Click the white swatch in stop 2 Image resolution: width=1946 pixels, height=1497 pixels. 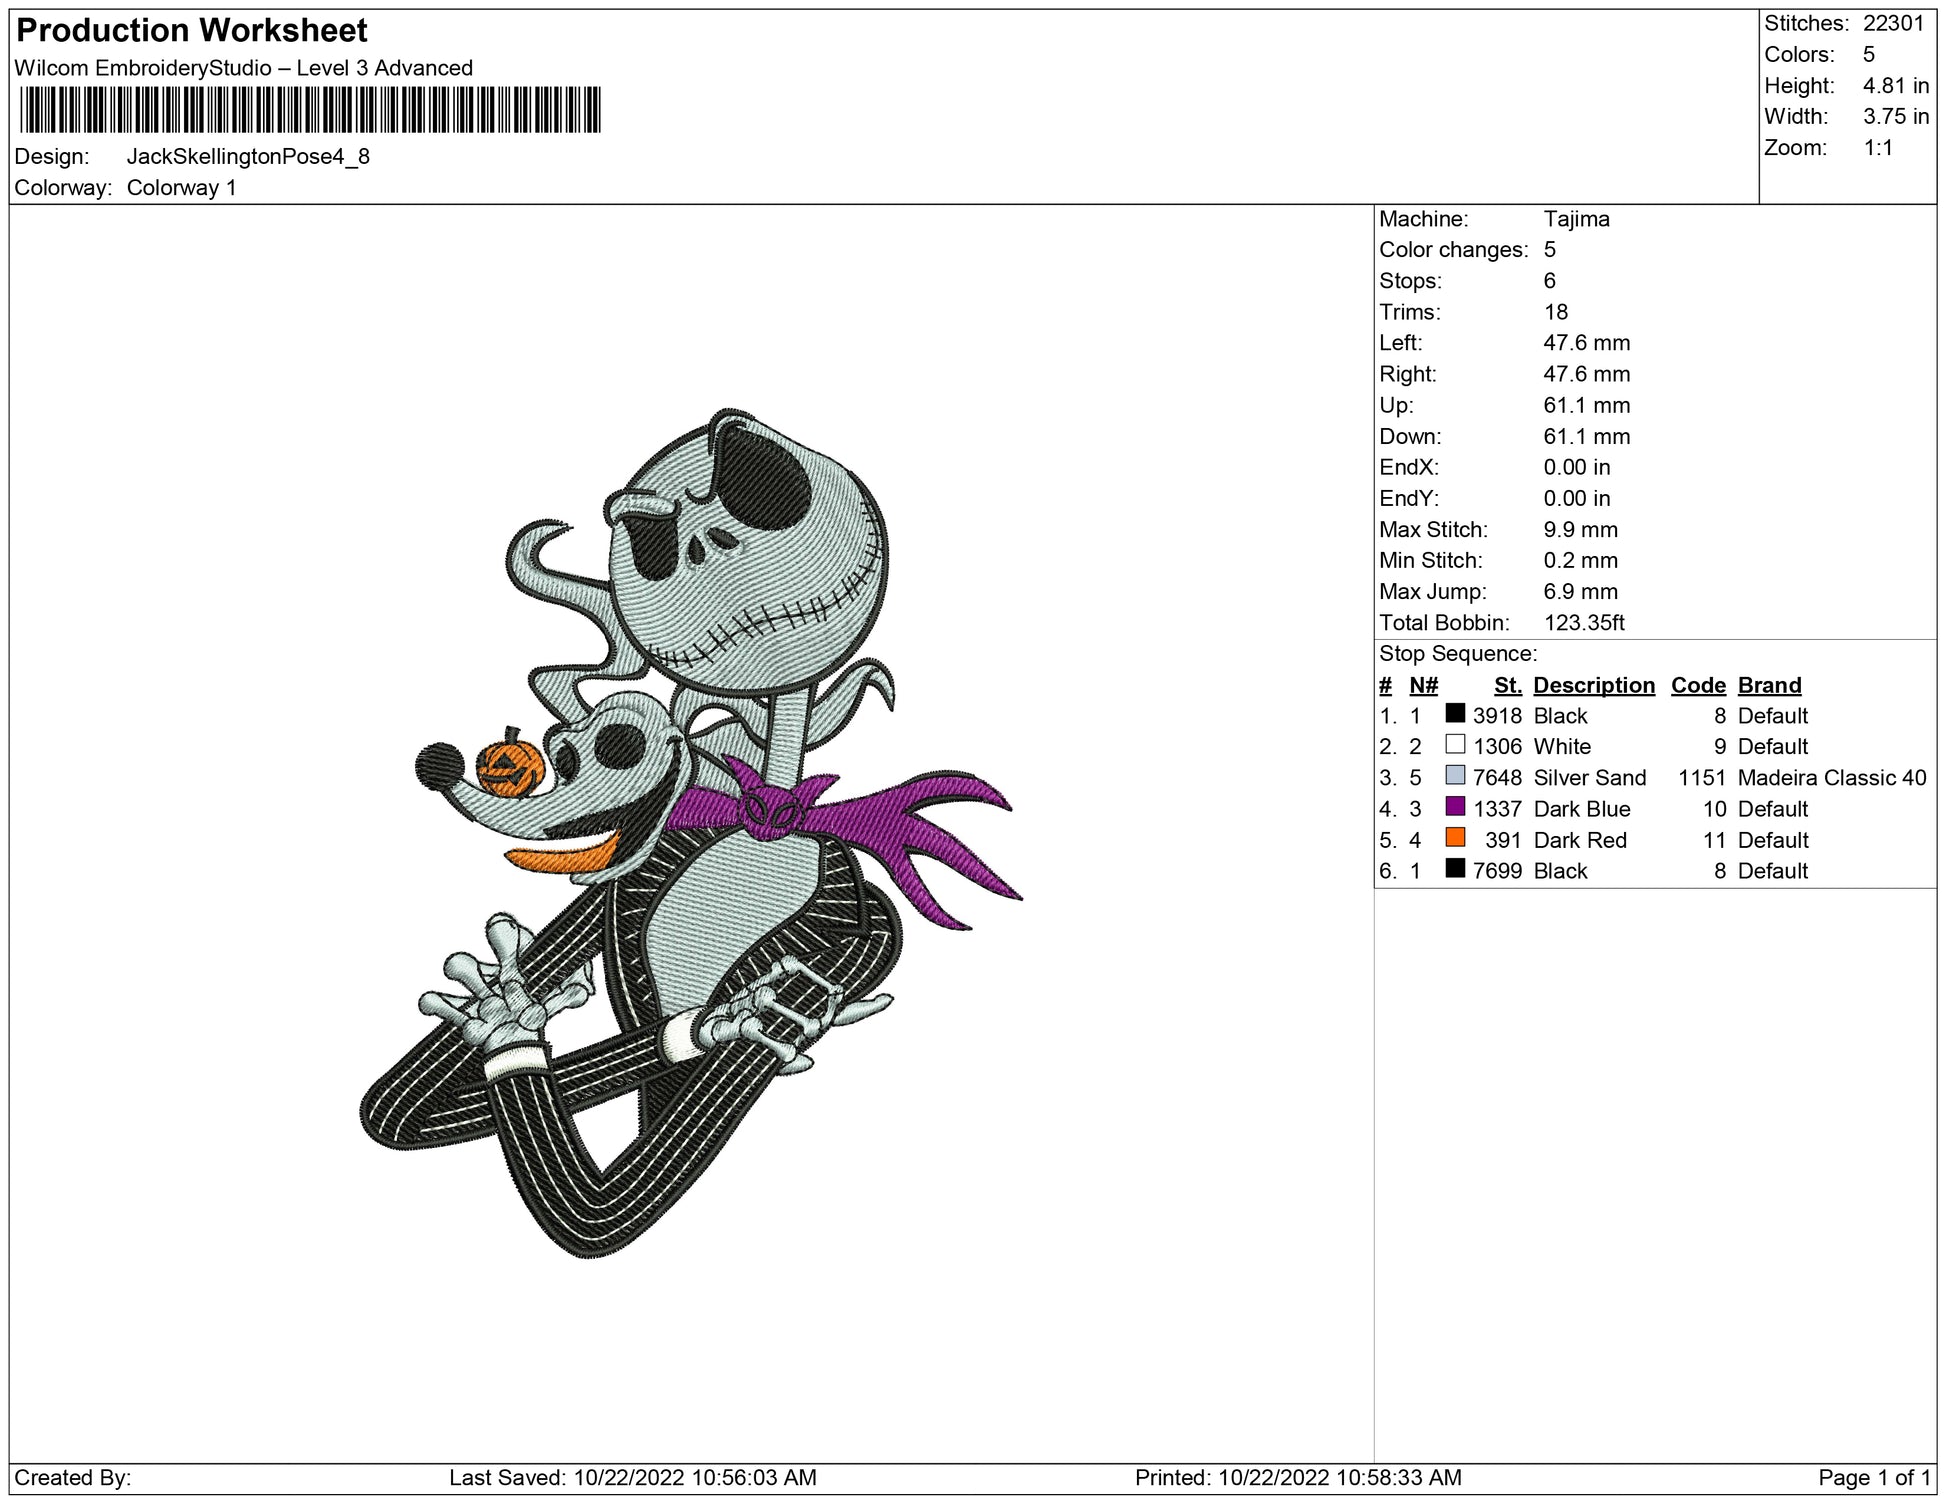point(1455,745)
